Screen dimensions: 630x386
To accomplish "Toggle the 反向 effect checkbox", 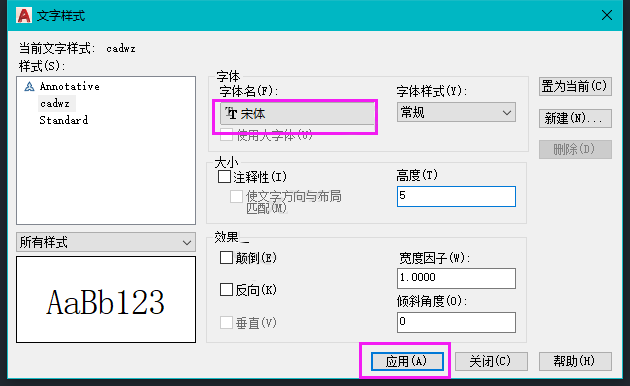I will pyautogui.click(x=226, y=290).
